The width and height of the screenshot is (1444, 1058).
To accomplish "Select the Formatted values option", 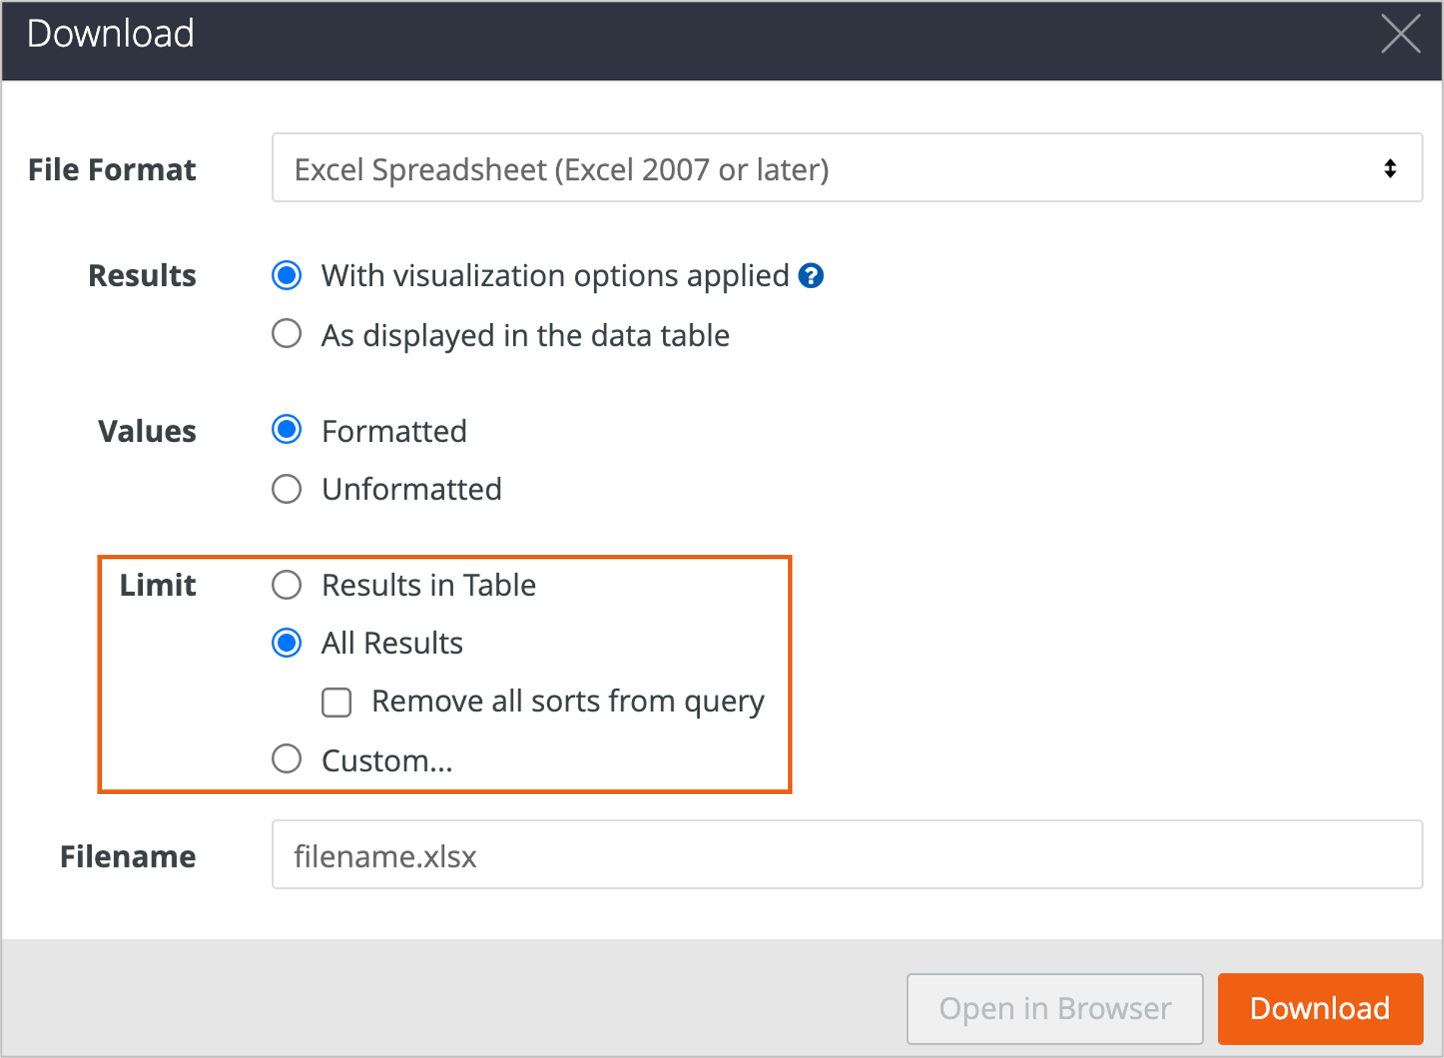I will tap(287, 430).
